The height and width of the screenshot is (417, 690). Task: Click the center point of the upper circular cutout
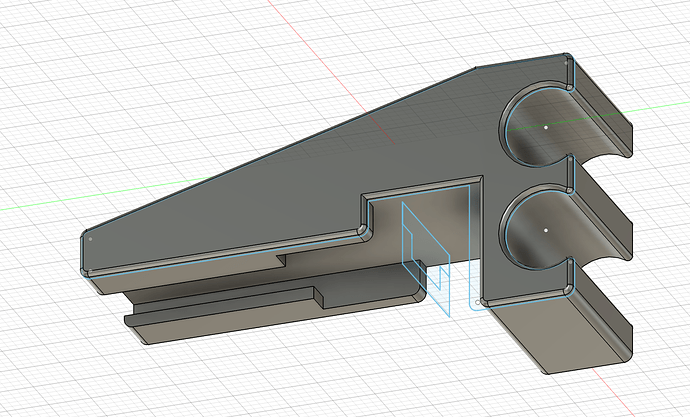546,128
